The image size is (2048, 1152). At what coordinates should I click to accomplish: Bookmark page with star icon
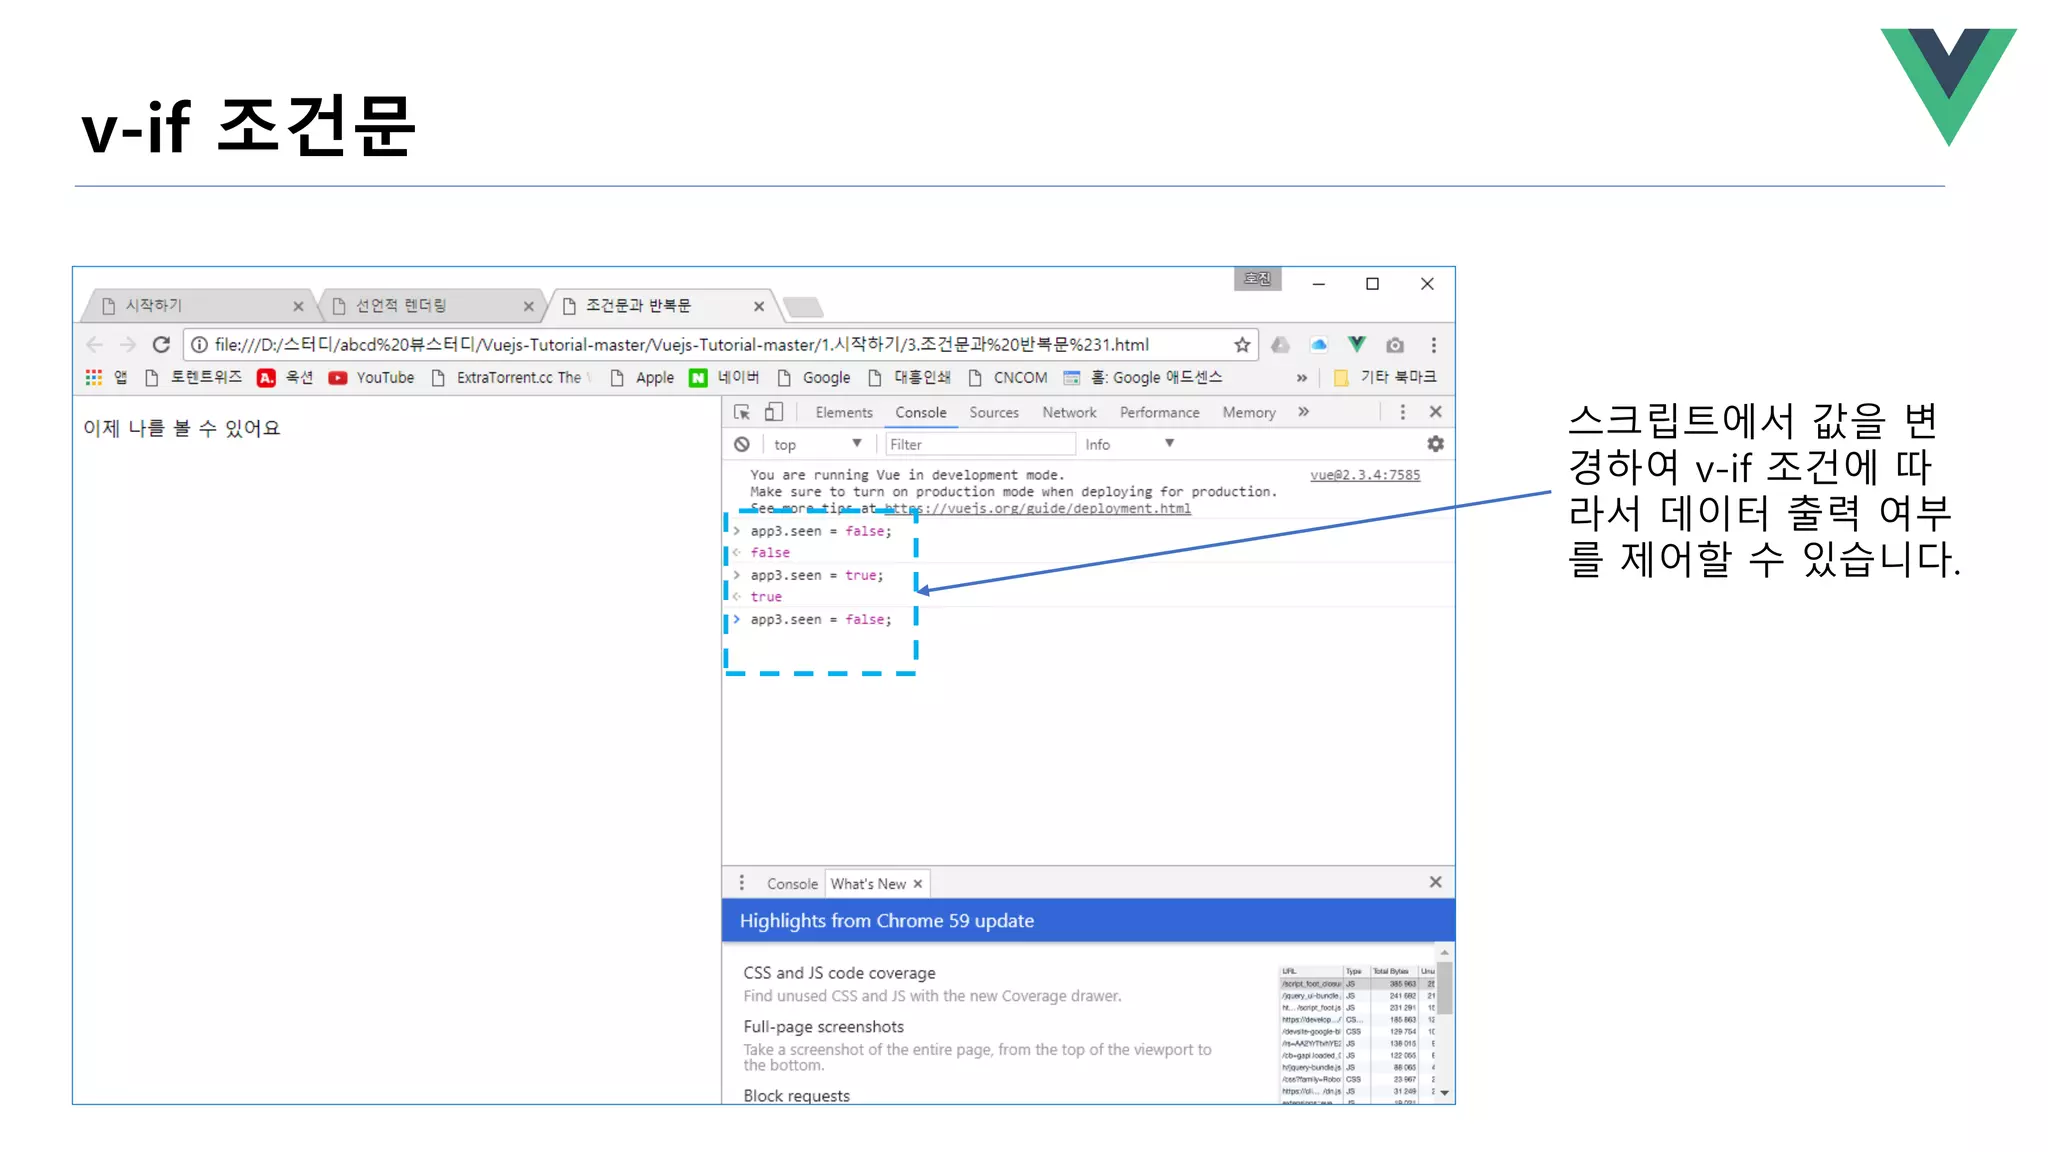(1242, 345)
